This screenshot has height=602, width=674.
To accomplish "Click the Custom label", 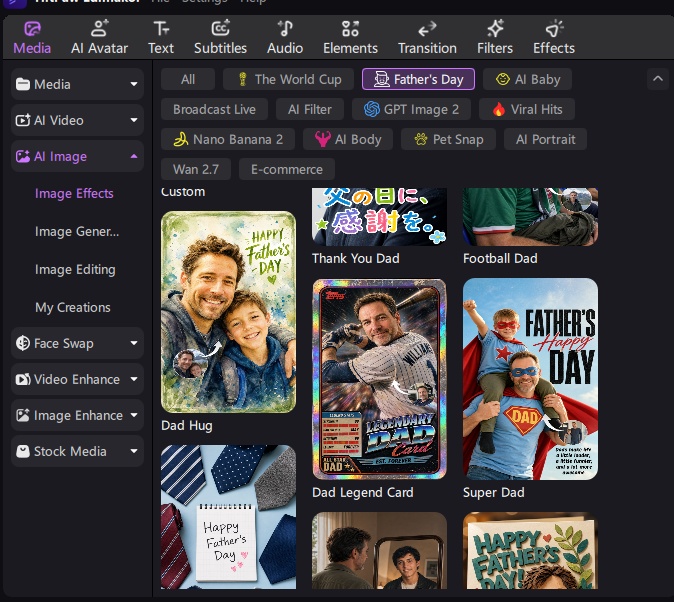I will coord(183,192).
